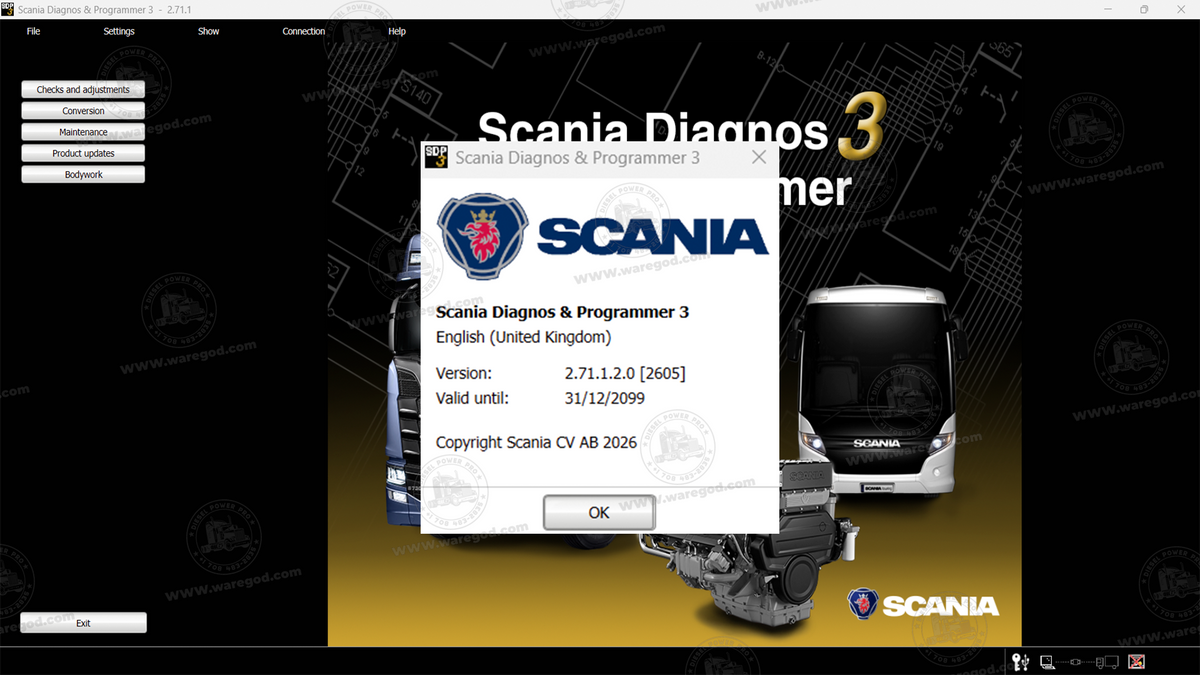
Task: Open the Show menu
Action: (208, 31)
